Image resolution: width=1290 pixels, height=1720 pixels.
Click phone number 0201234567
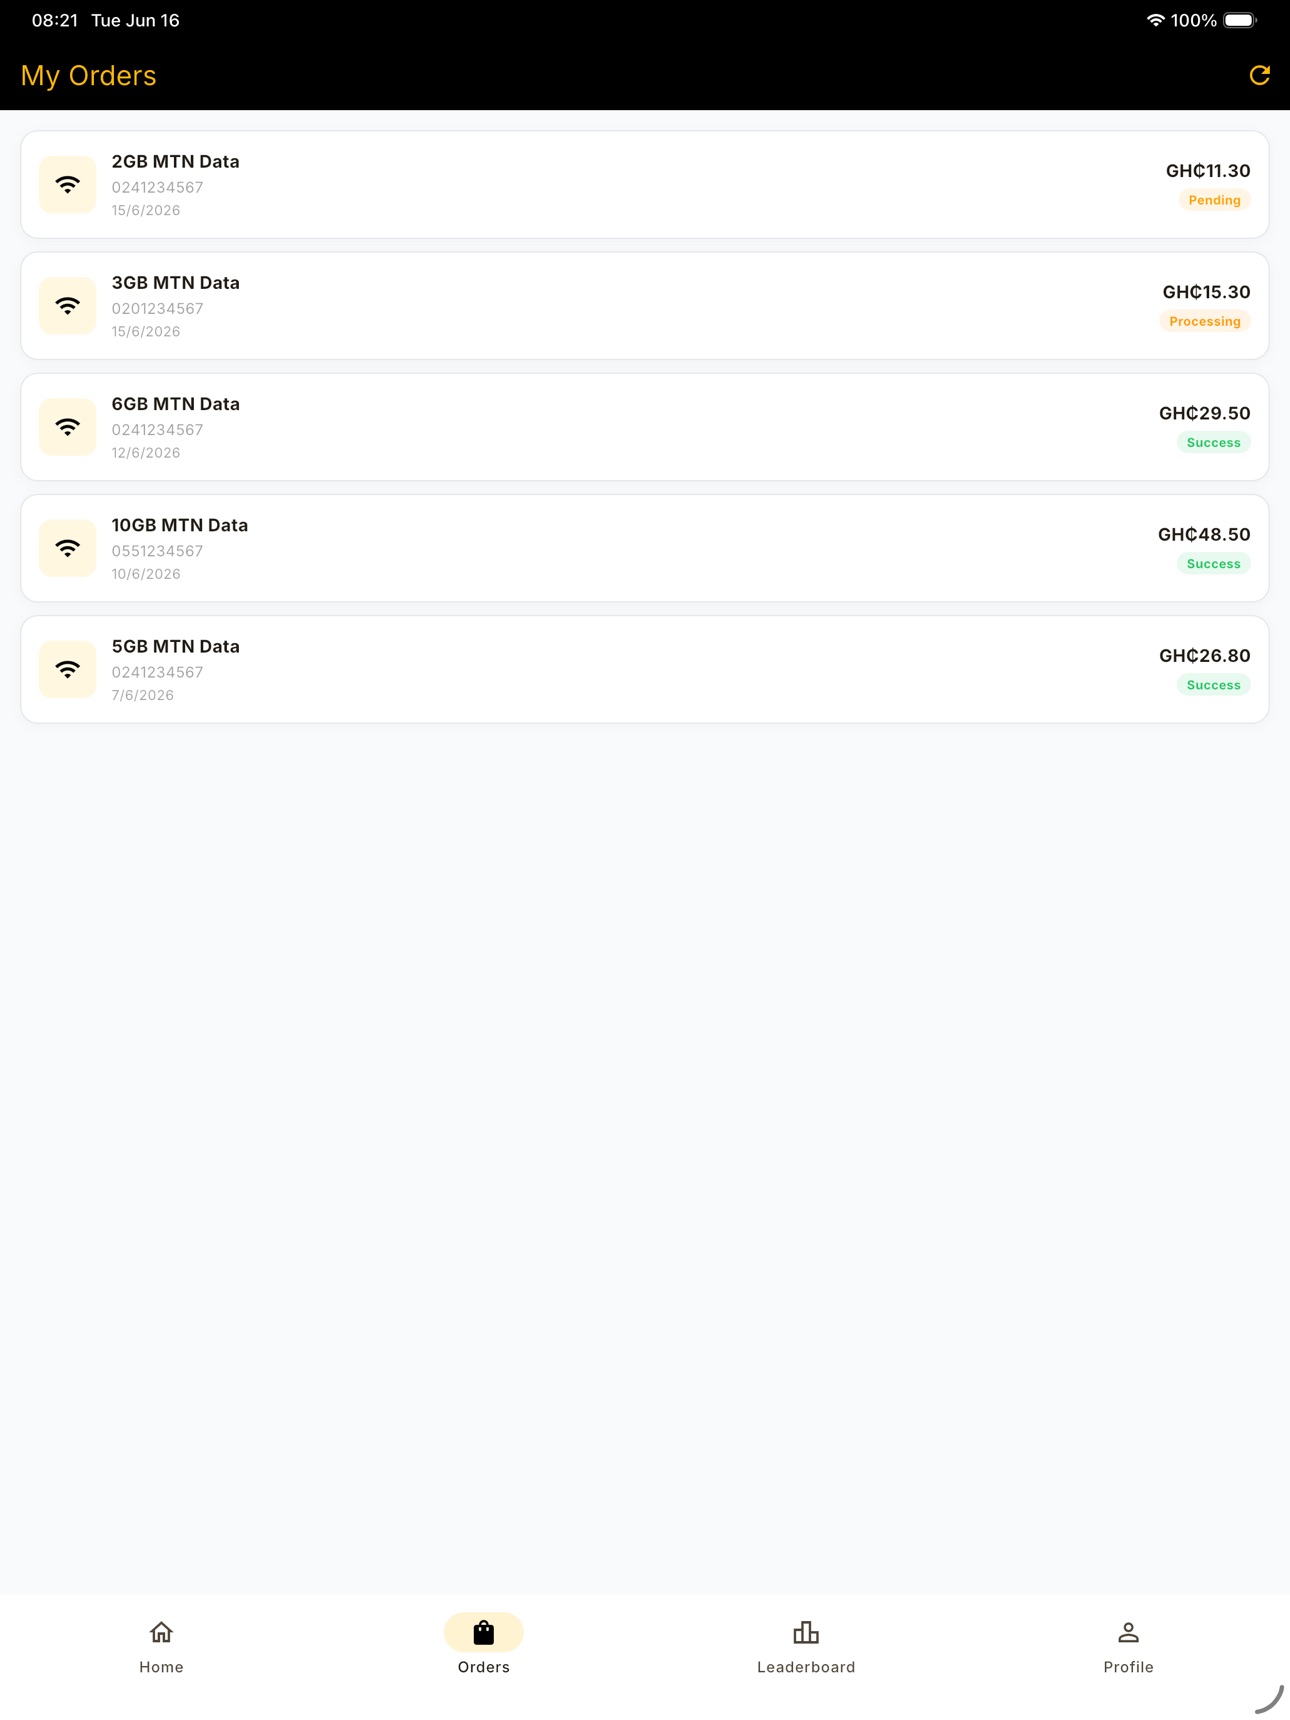(157, 308)
